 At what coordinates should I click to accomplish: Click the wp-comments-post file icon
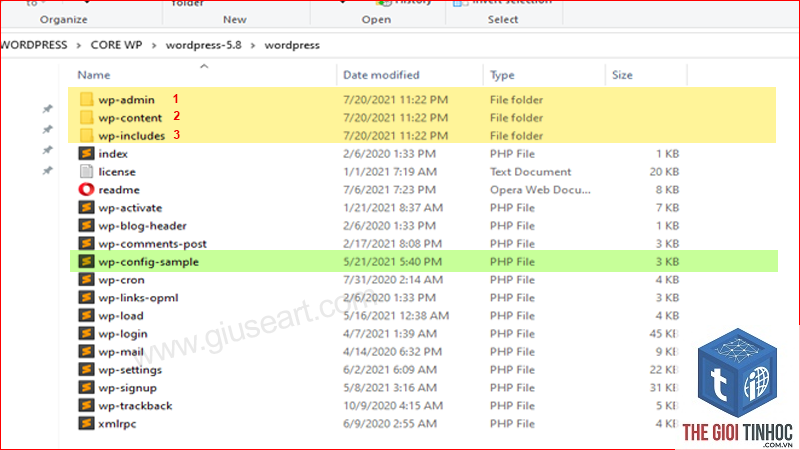pyautogui.click(x=86, y=243)
